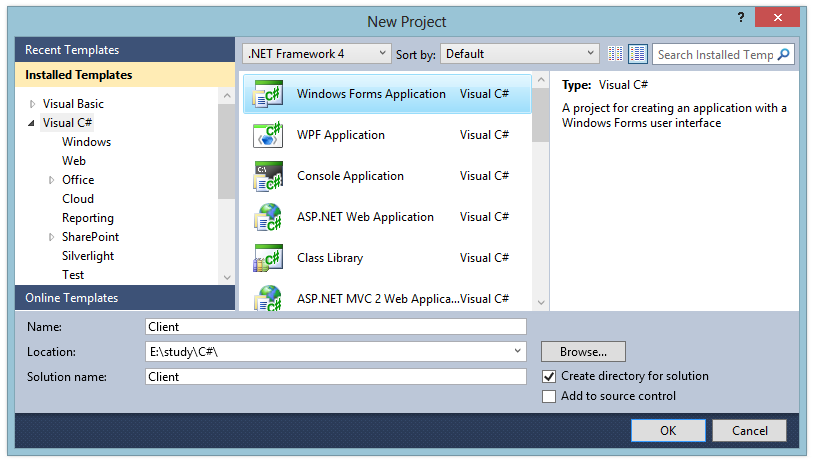Select the Console Application template icon
Image resolution: width=813 pixels, height=464 pixels.
268,176
